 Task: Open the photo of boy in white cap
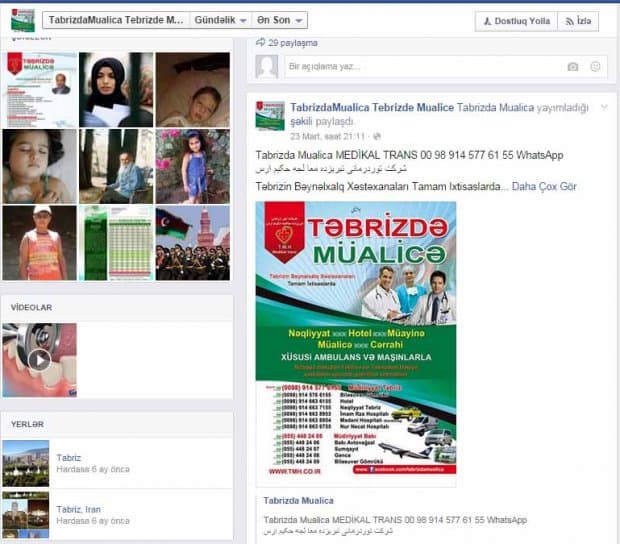[40, 243]
